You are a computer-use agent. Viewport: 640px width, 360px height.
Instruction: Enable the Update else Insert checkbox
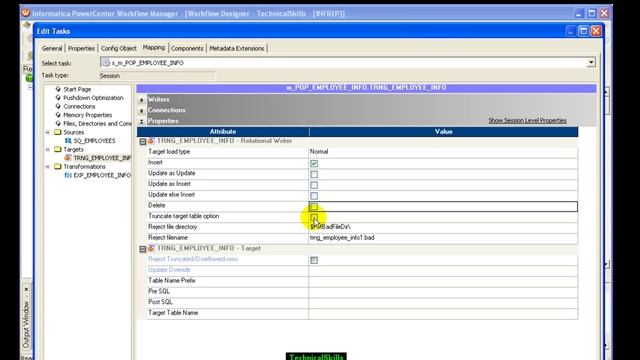(314, 196)
